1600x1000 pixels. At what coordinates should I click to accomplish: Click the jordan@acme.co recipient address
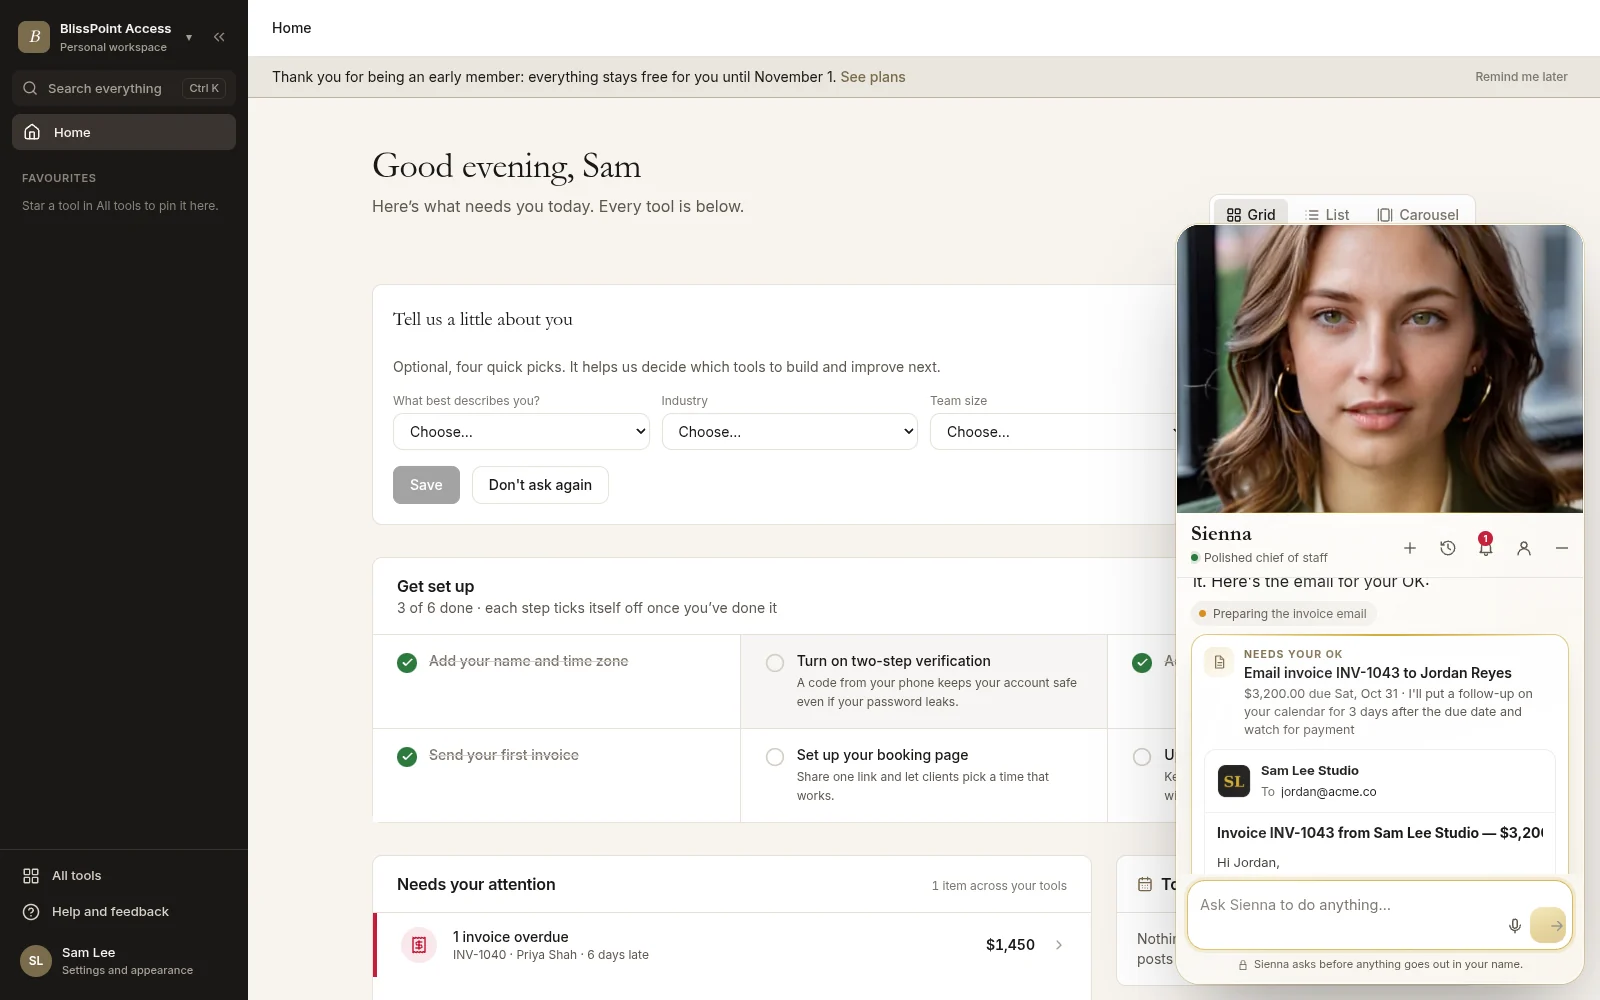point(1328,792)
